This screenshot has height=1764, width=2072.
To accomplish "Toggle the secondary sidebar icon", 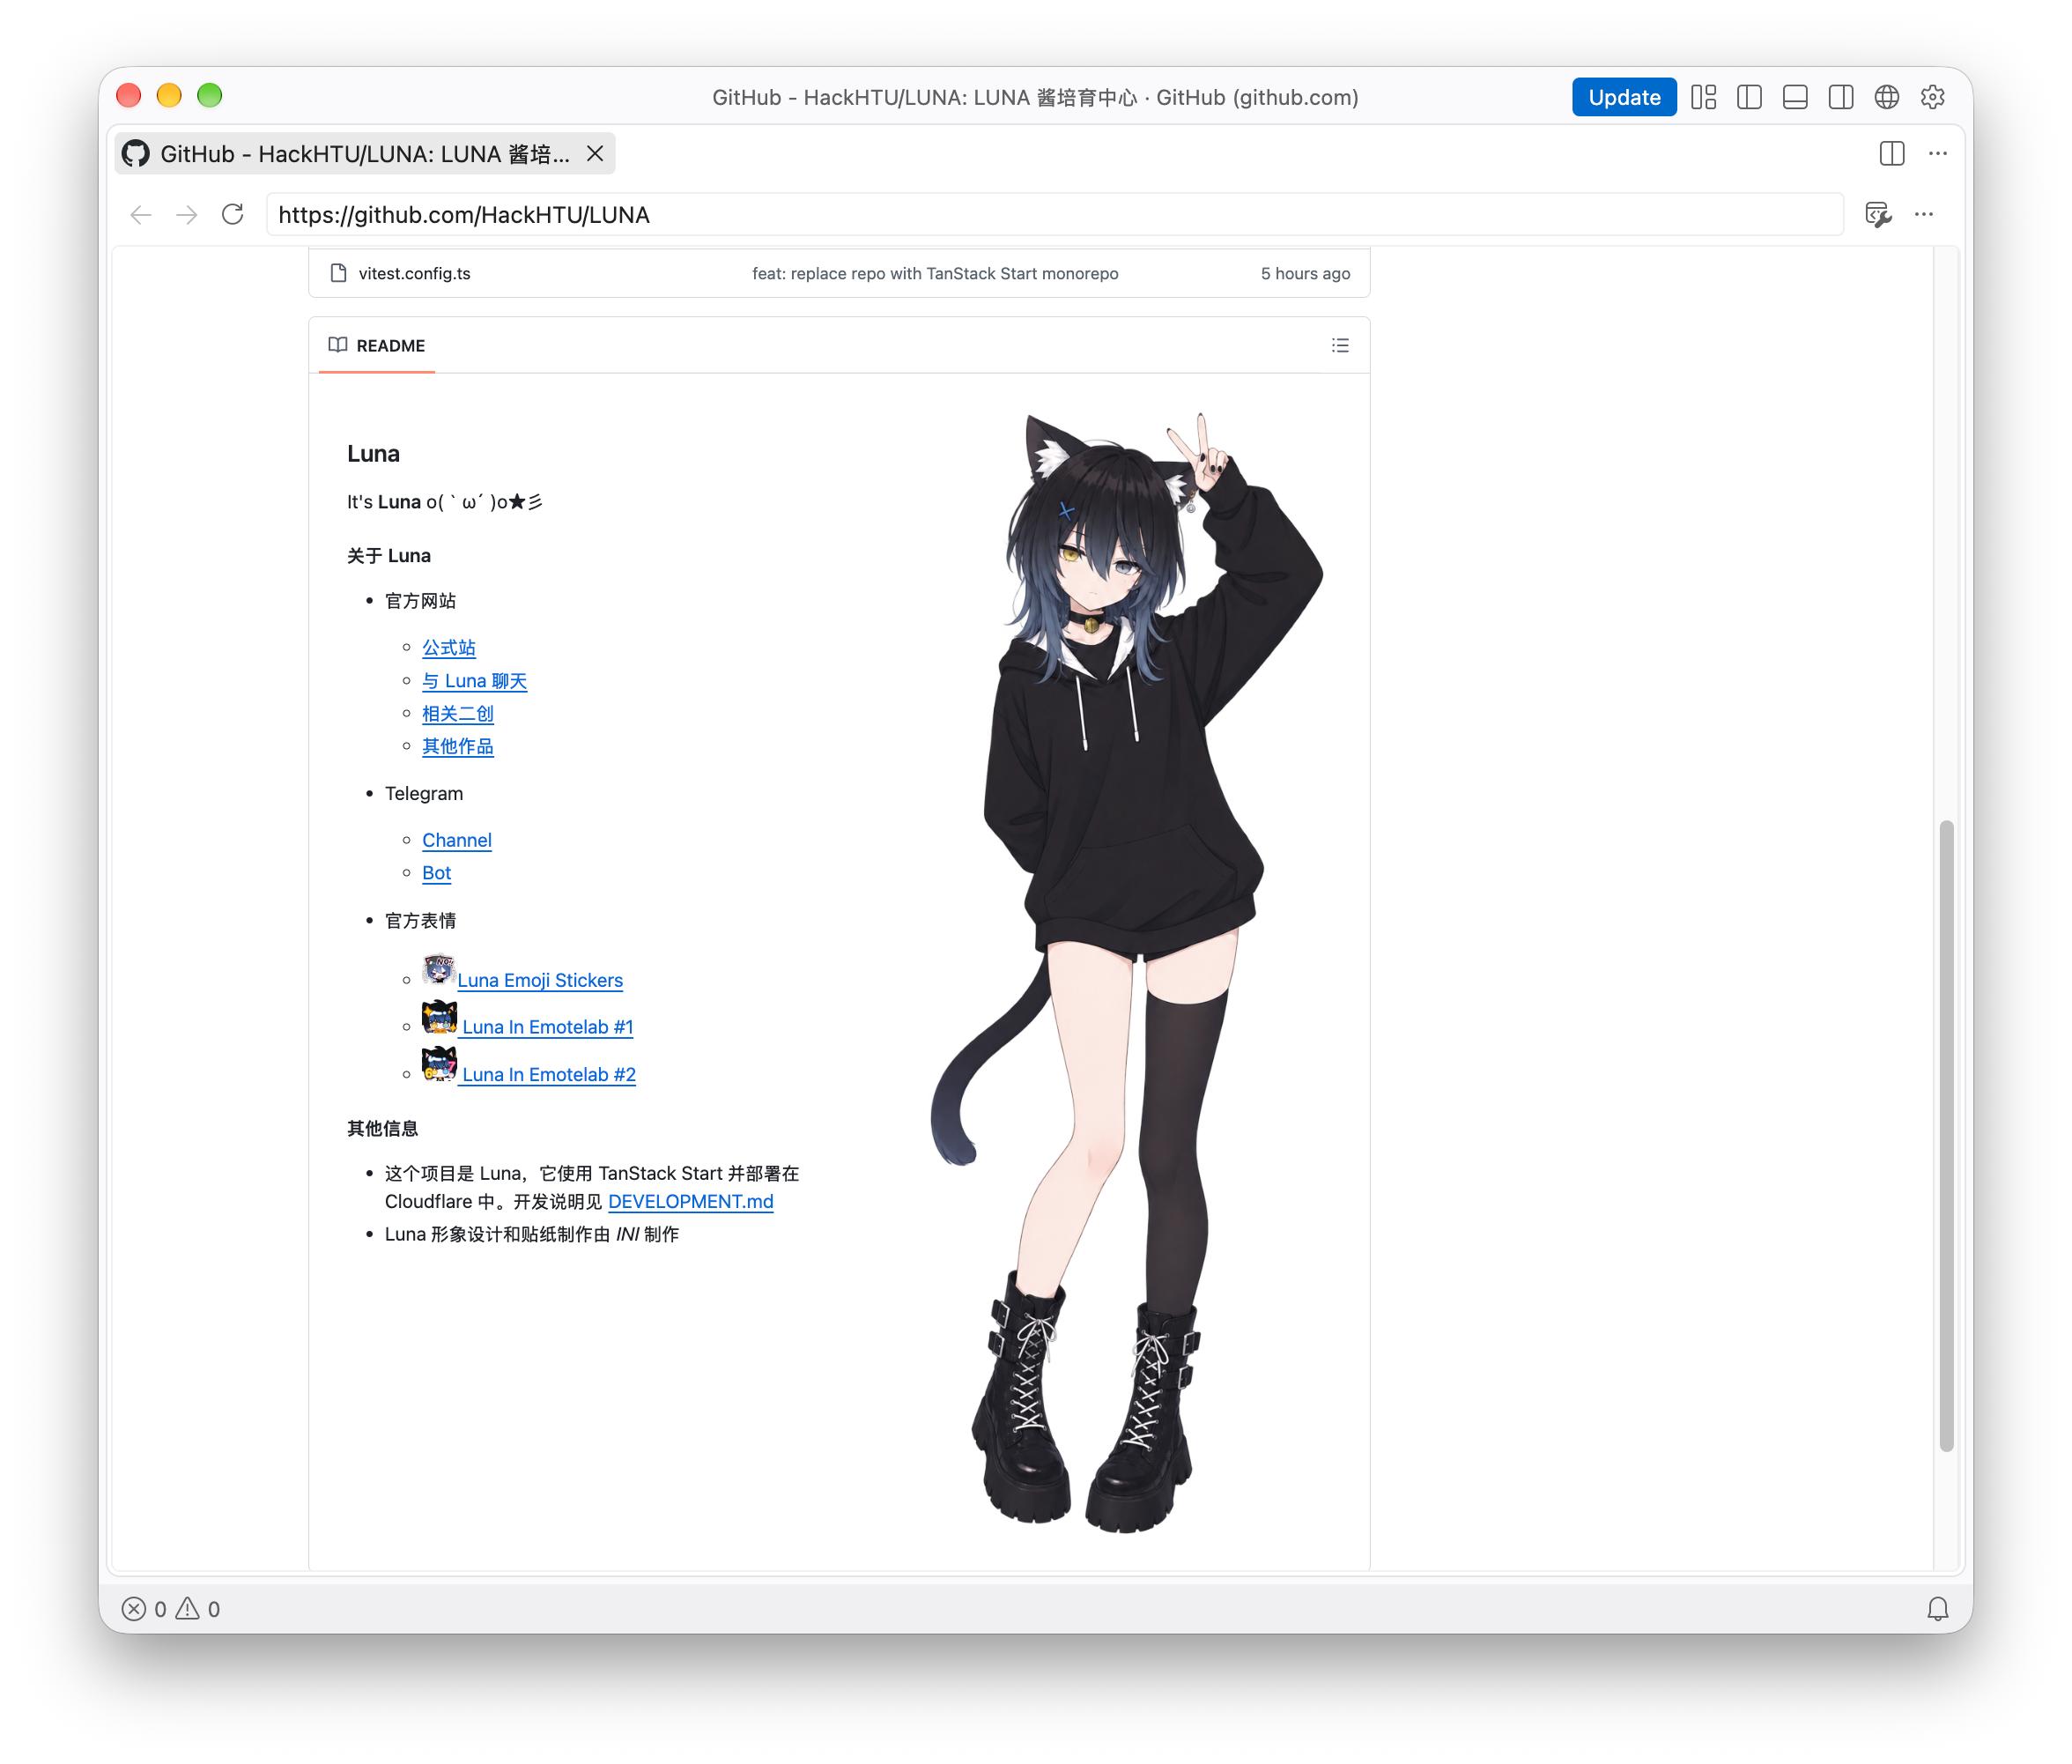I will [x=1841, y=97].
